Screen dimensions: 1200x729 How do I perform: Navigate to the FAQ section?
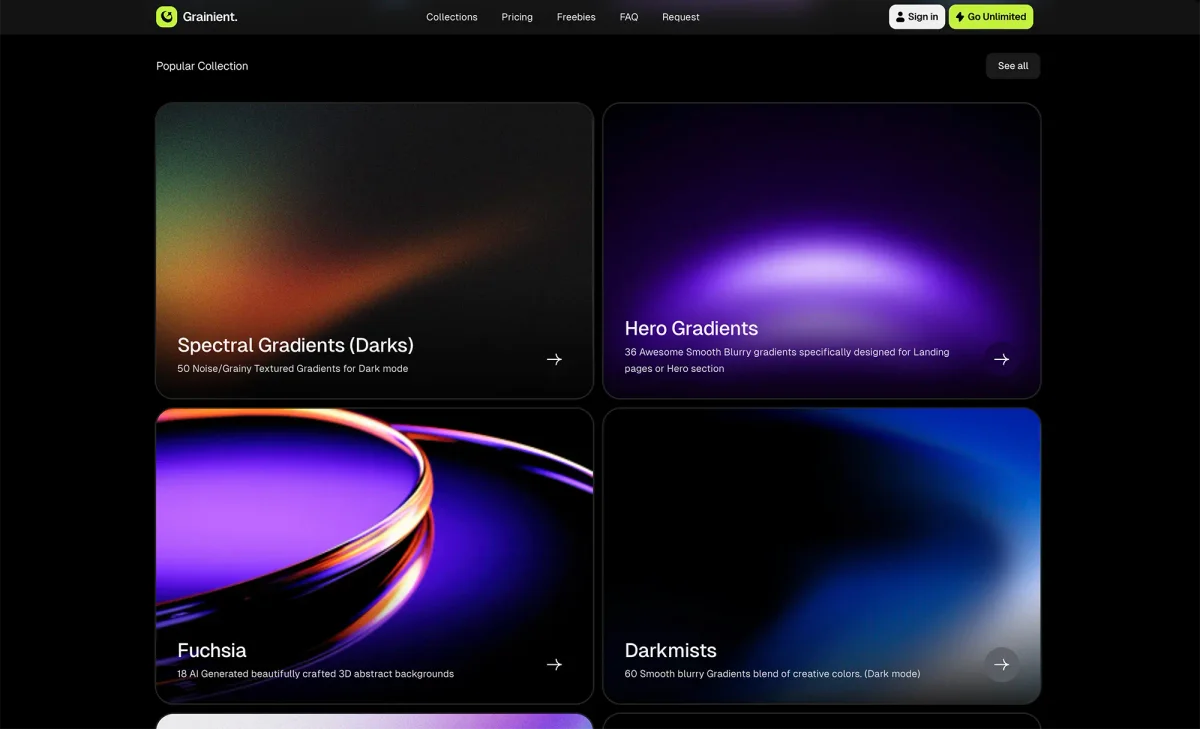[x=629, y=17]
